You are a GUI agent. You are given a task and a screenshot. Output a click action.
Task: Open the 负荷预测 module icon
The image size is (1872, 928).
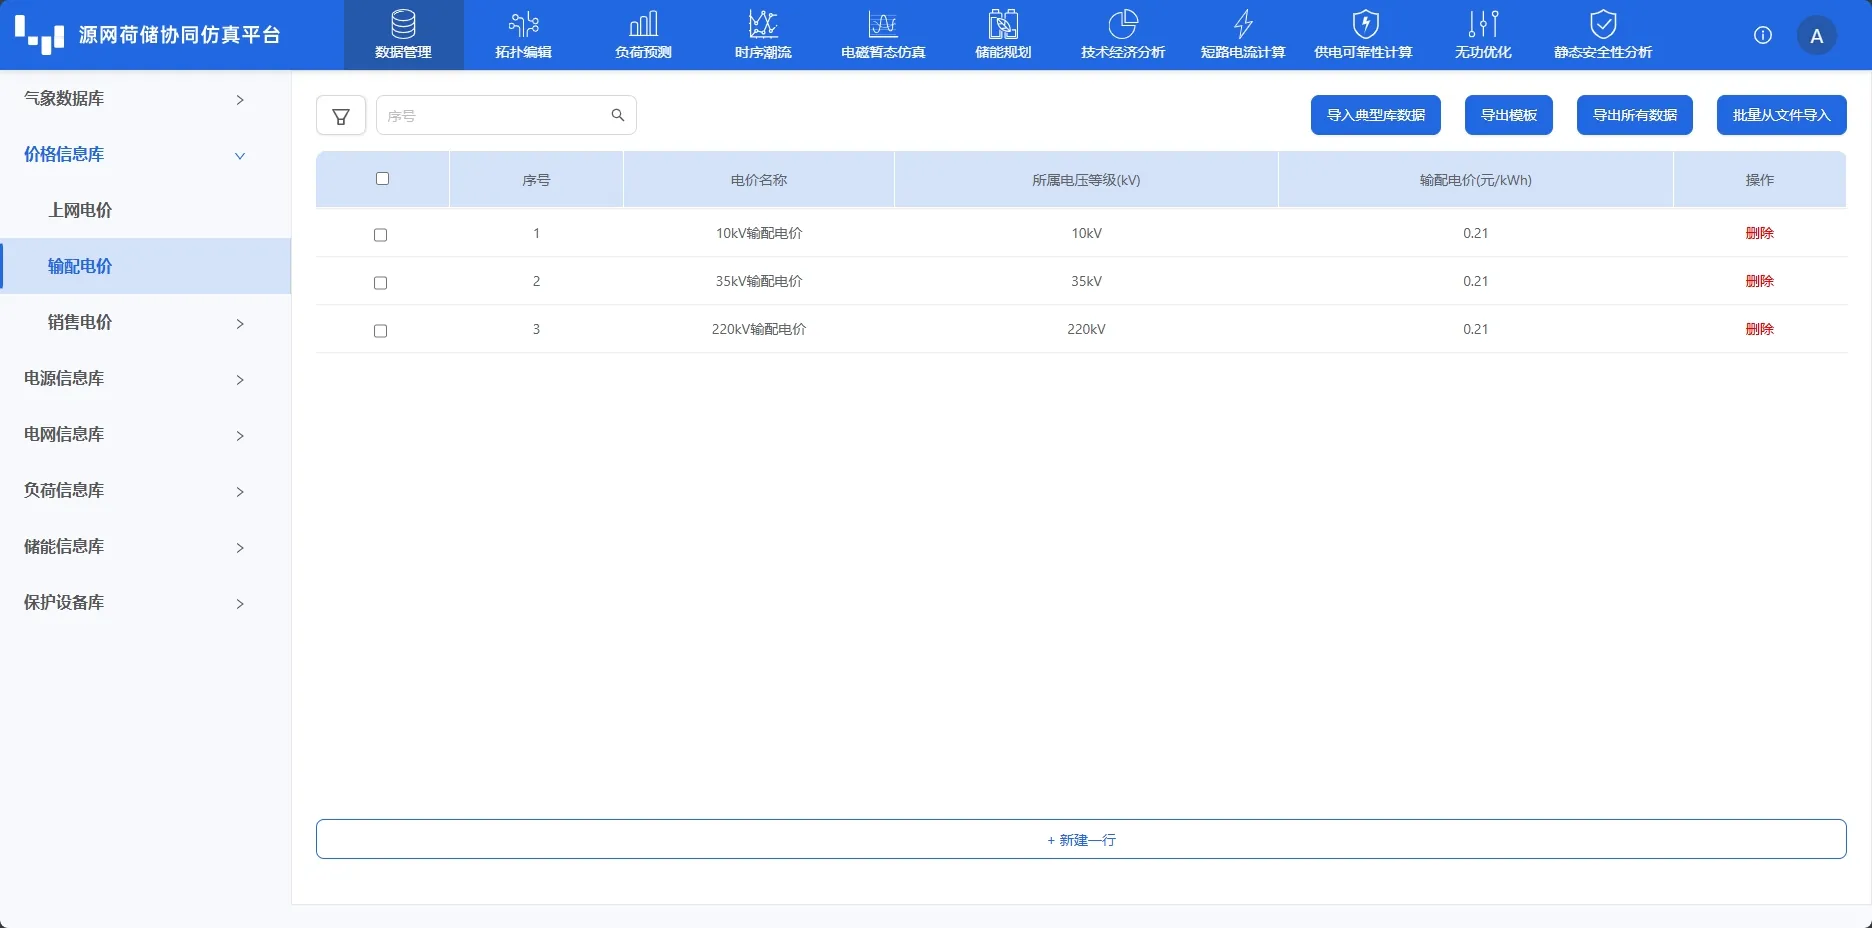pyautogui.click(x=643, y=24)
